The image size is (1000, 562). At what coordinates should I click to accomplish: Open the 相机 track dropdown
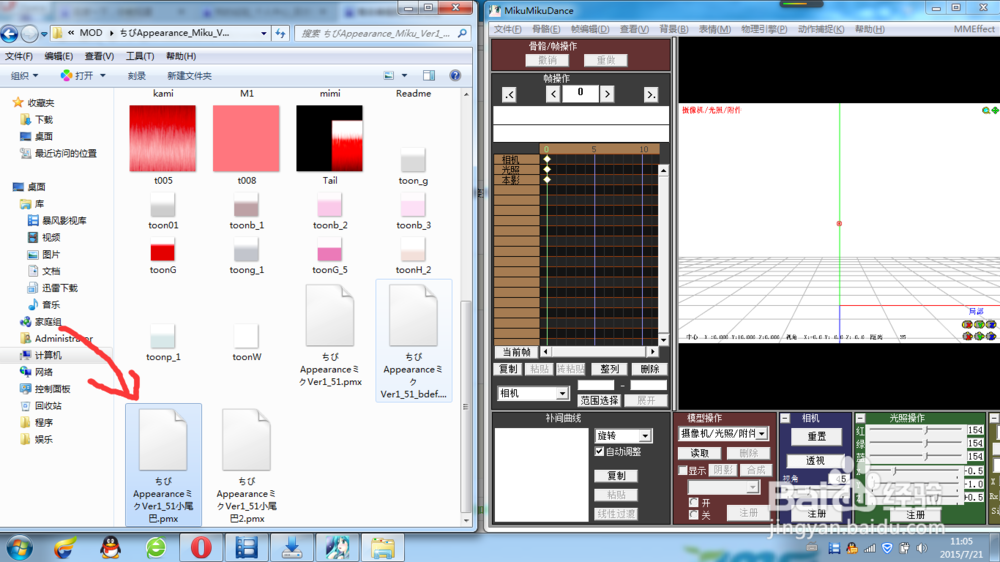pos(562,394)
